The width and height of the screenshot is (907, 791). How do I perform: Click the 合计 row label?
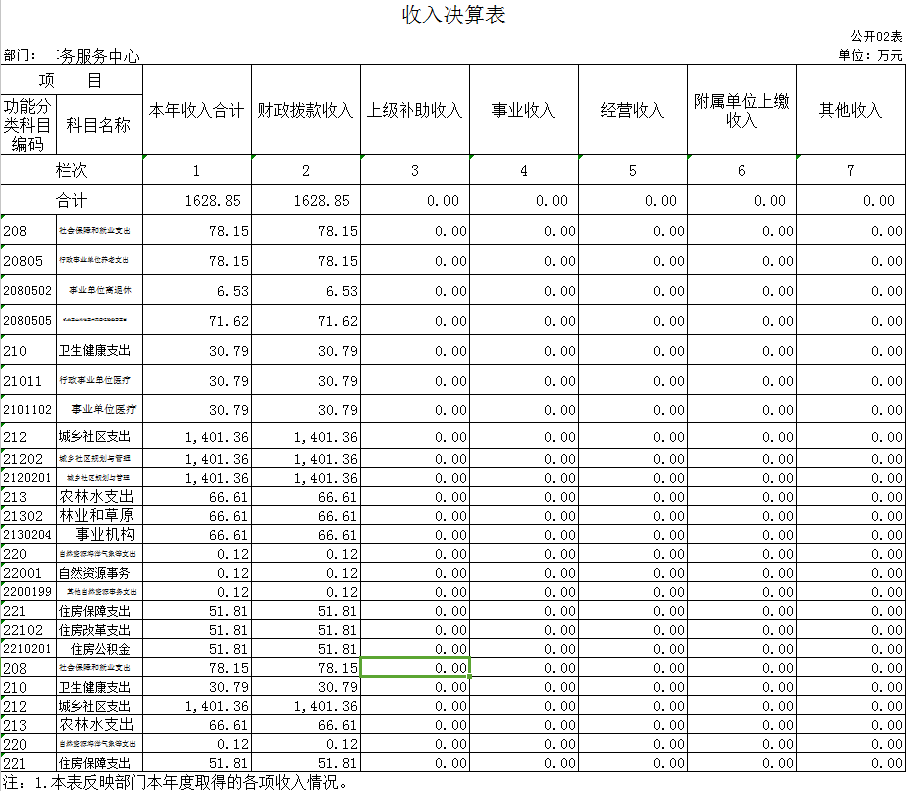(x=71, y=201)
